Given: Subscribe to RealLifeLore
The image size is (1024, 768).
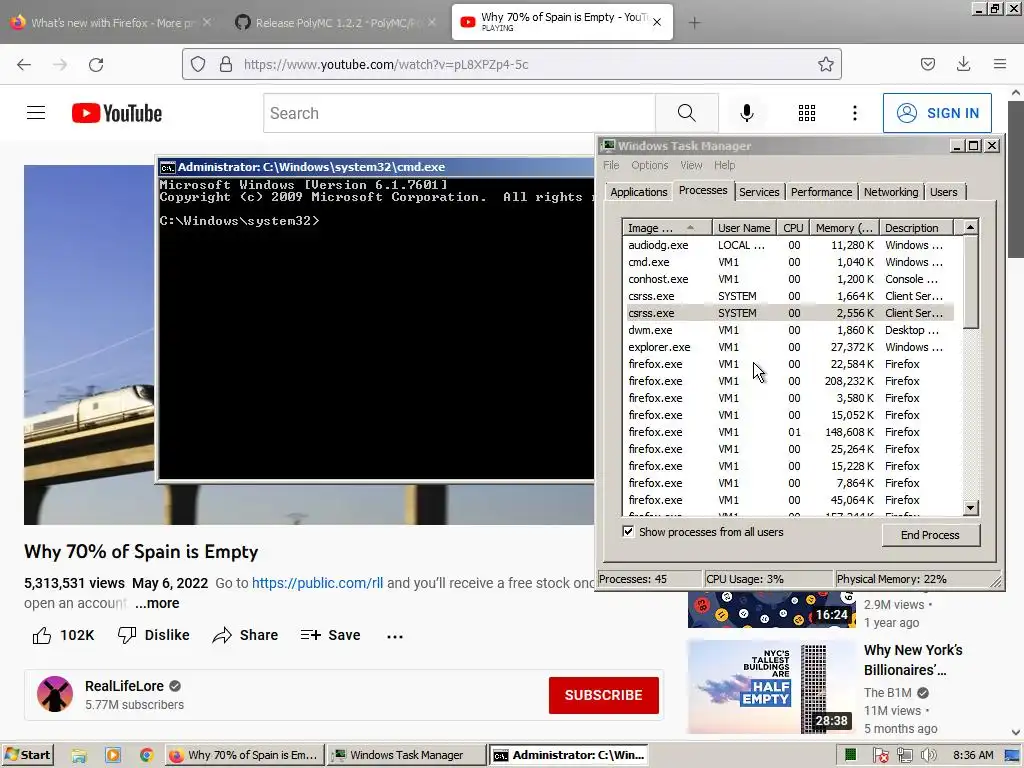Looking at the screenshot, I should click(603, 695).
